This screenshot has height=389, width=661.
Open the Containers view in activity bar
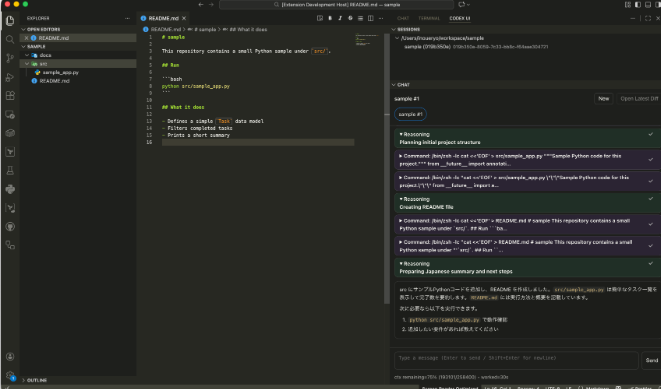(10, 133)
